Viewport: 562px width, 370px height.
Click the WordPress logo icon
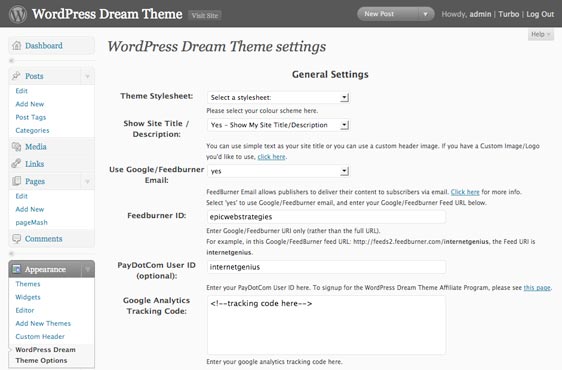click(x=18, y=14)
